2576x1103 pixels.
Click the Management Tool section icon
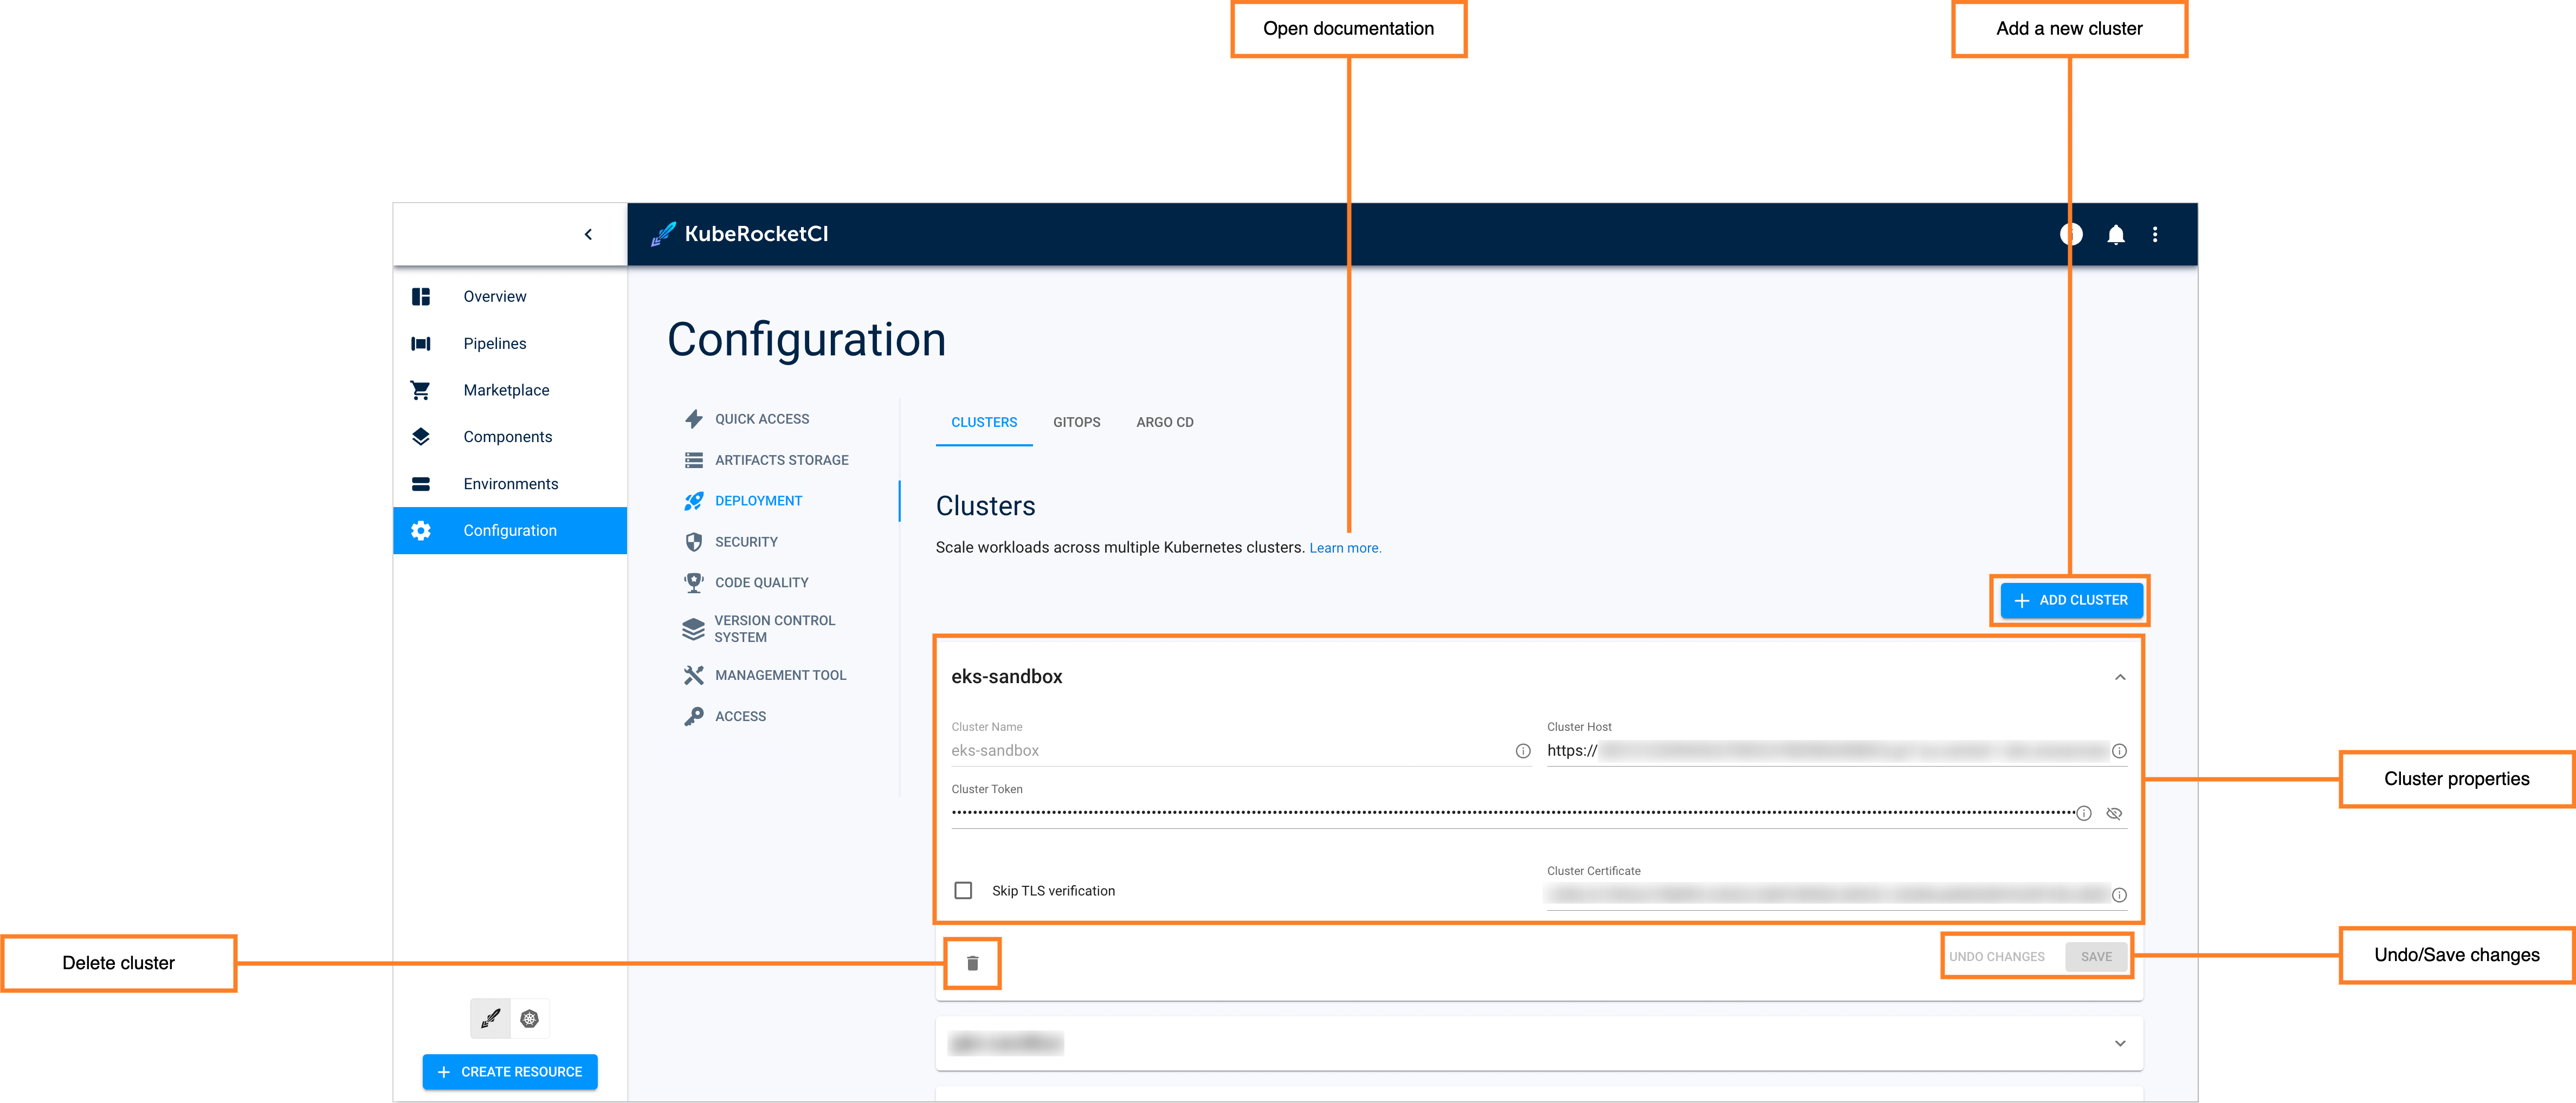693,675
